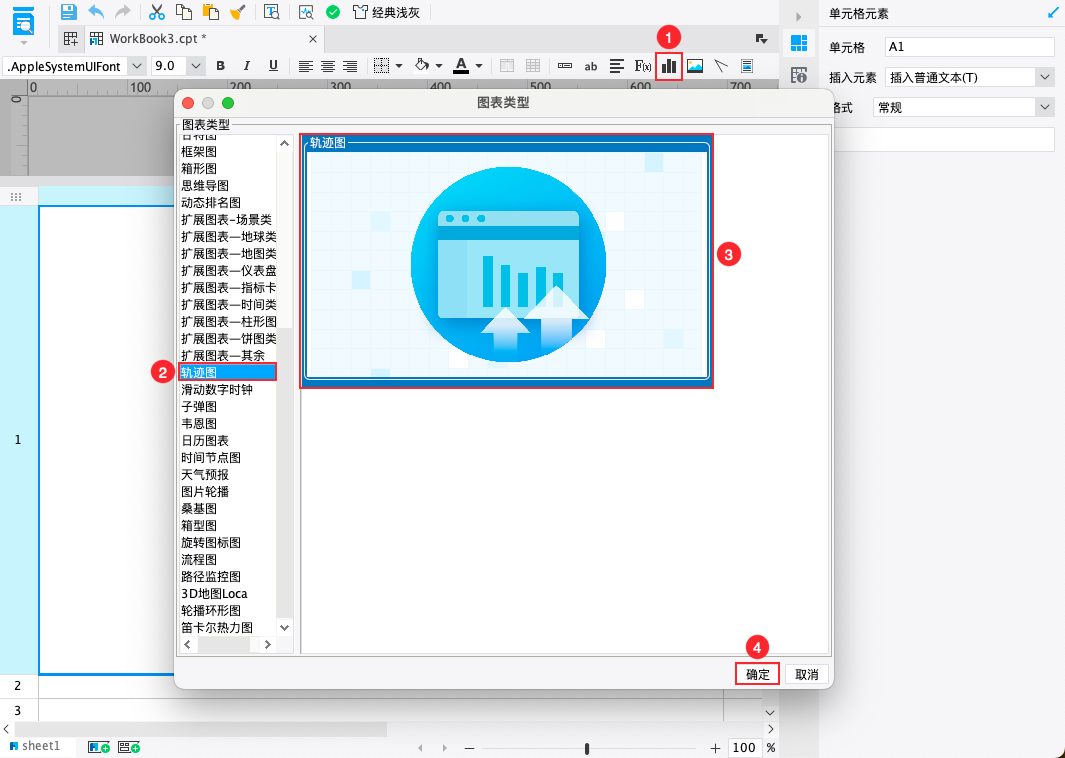Toggle Bold formatting
This screenshot has height=758, width=1065.
click(220, 66)
